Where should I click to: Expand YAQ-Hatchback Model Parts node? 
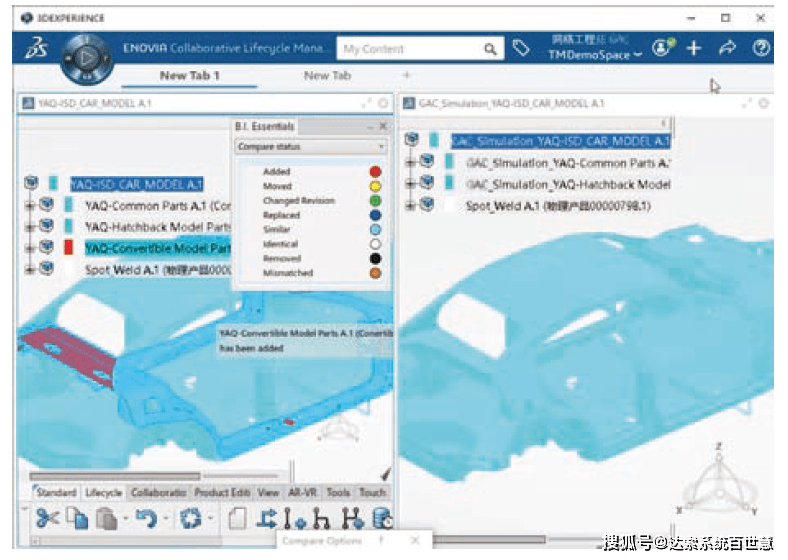click(x=30, y=227)
